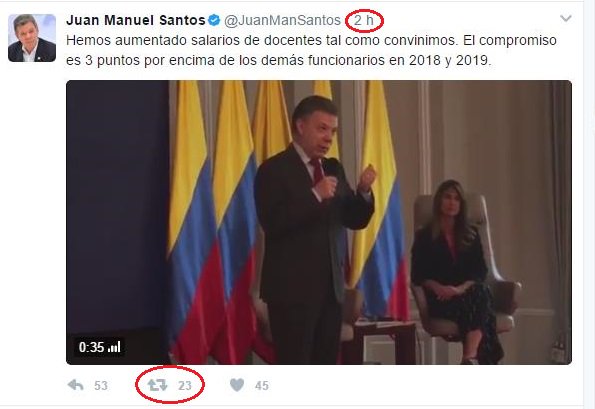The width and height of the screenshot is (595, 409).
Task: Retweet the post using the retweet icon
Action: [157, 385]
